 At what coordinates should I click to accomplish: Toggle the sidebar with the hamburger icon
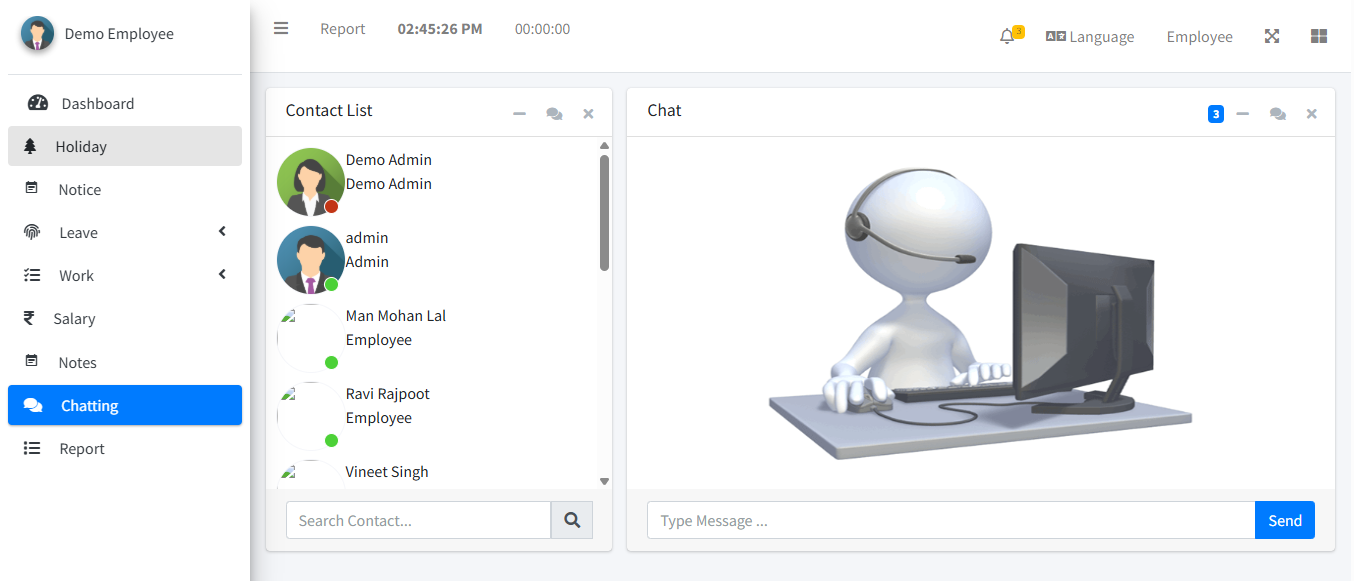[x=281, y=29]
